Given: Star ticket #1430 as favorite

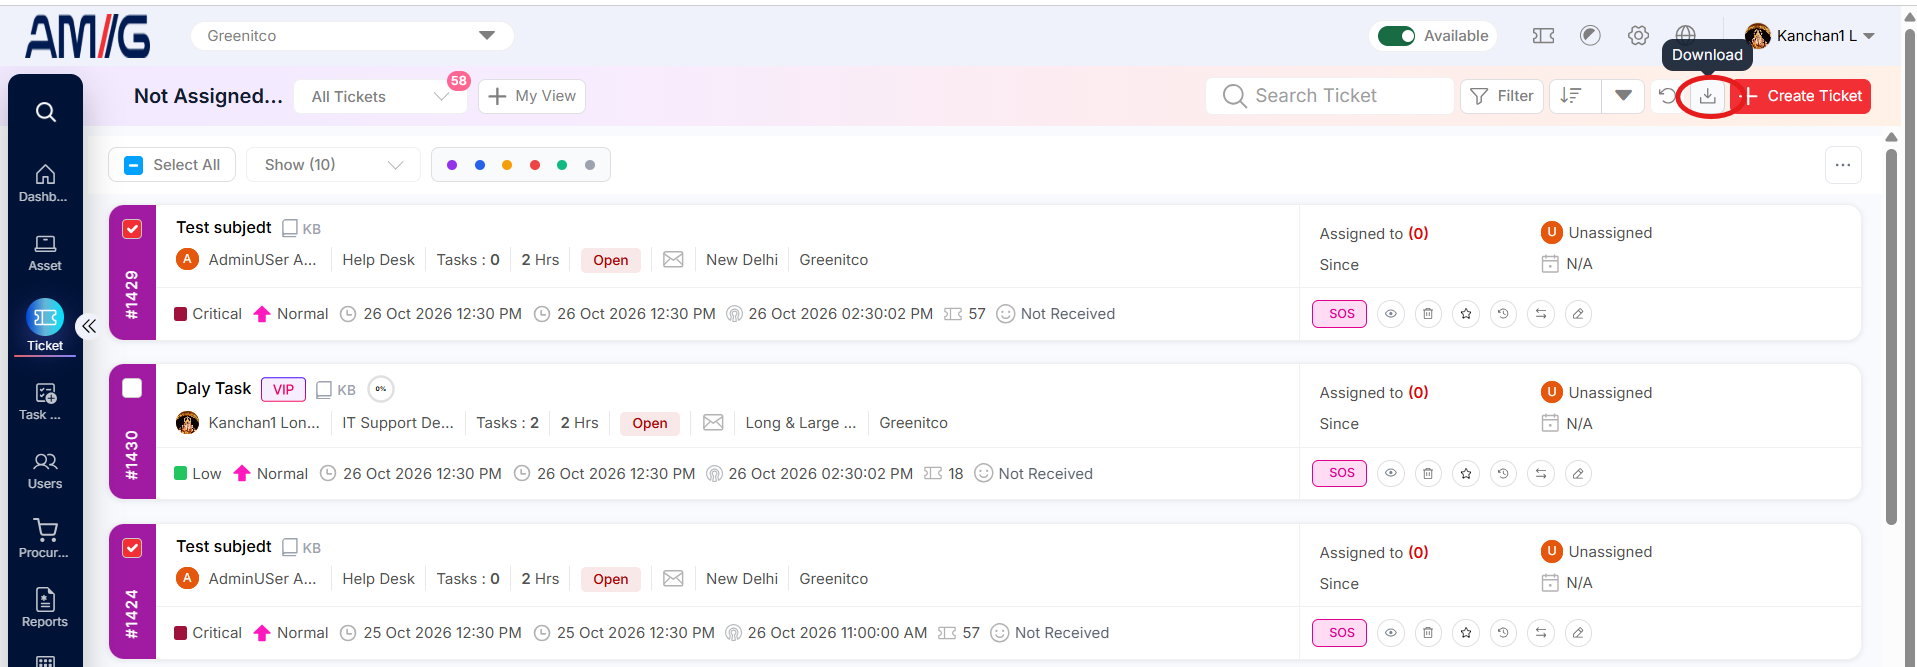Looking at the screenshot, I should 1466,474.
